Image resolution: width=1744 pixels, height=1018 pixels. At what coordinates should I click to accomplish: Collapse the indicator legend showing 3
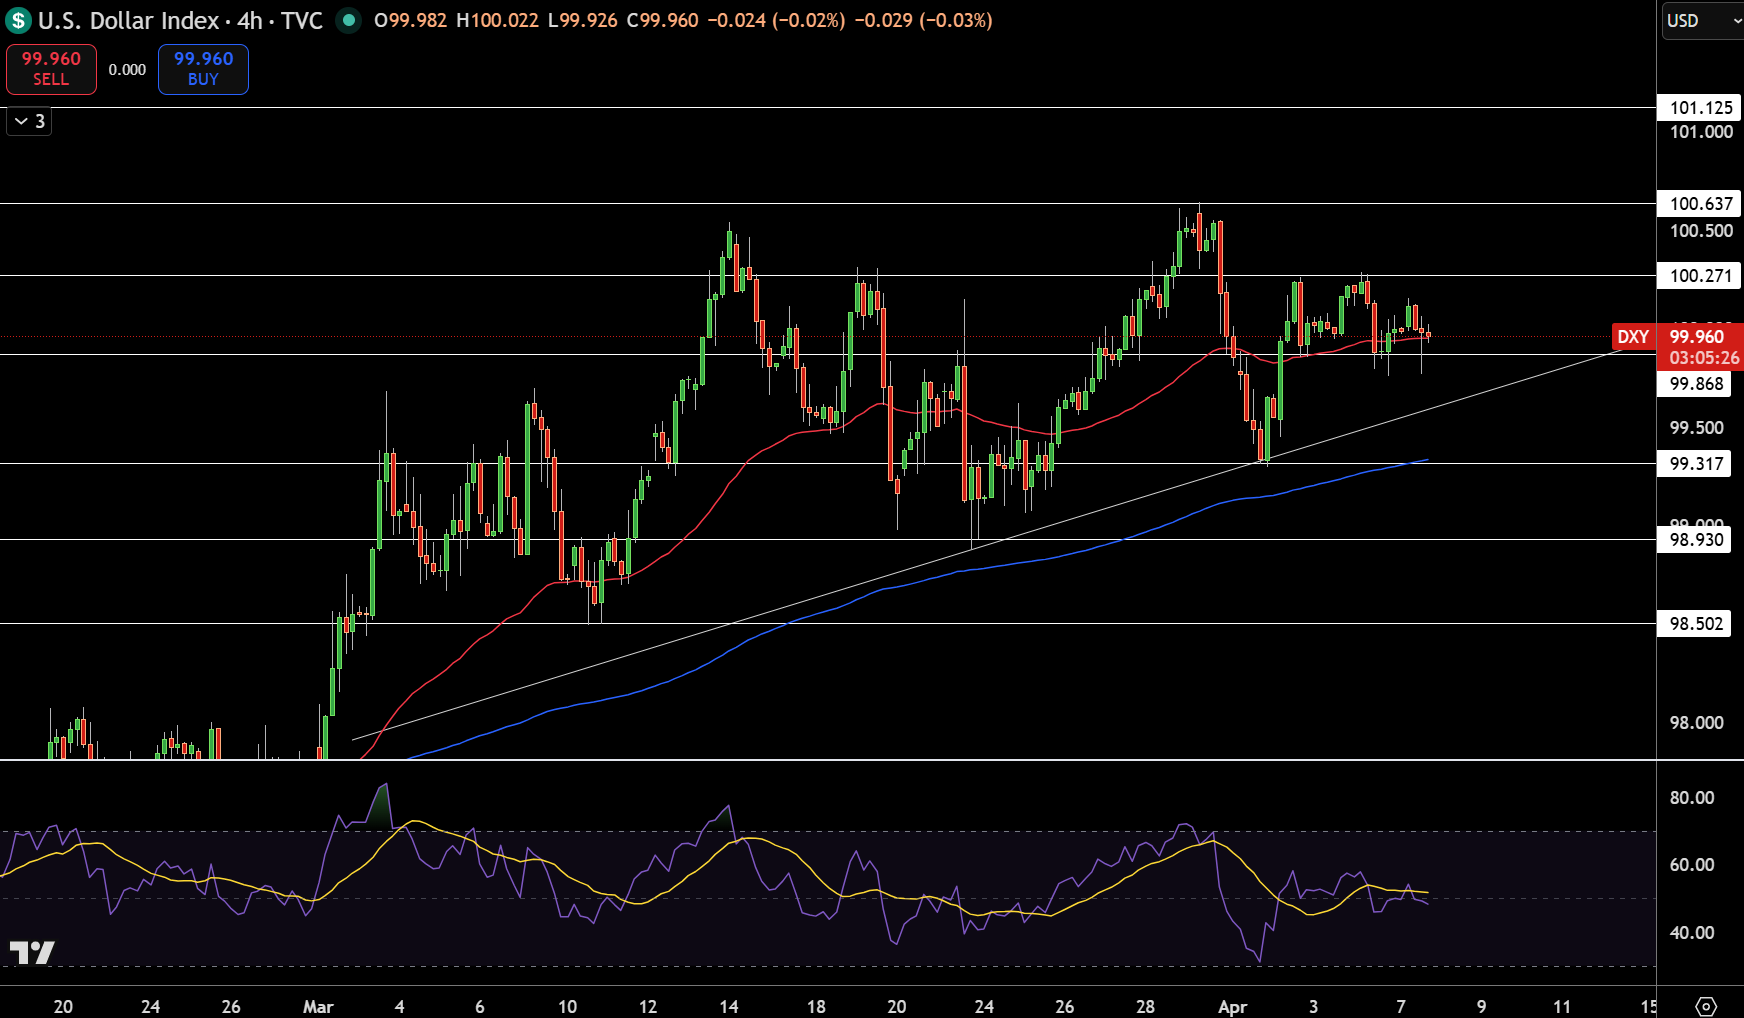point(29,121)
